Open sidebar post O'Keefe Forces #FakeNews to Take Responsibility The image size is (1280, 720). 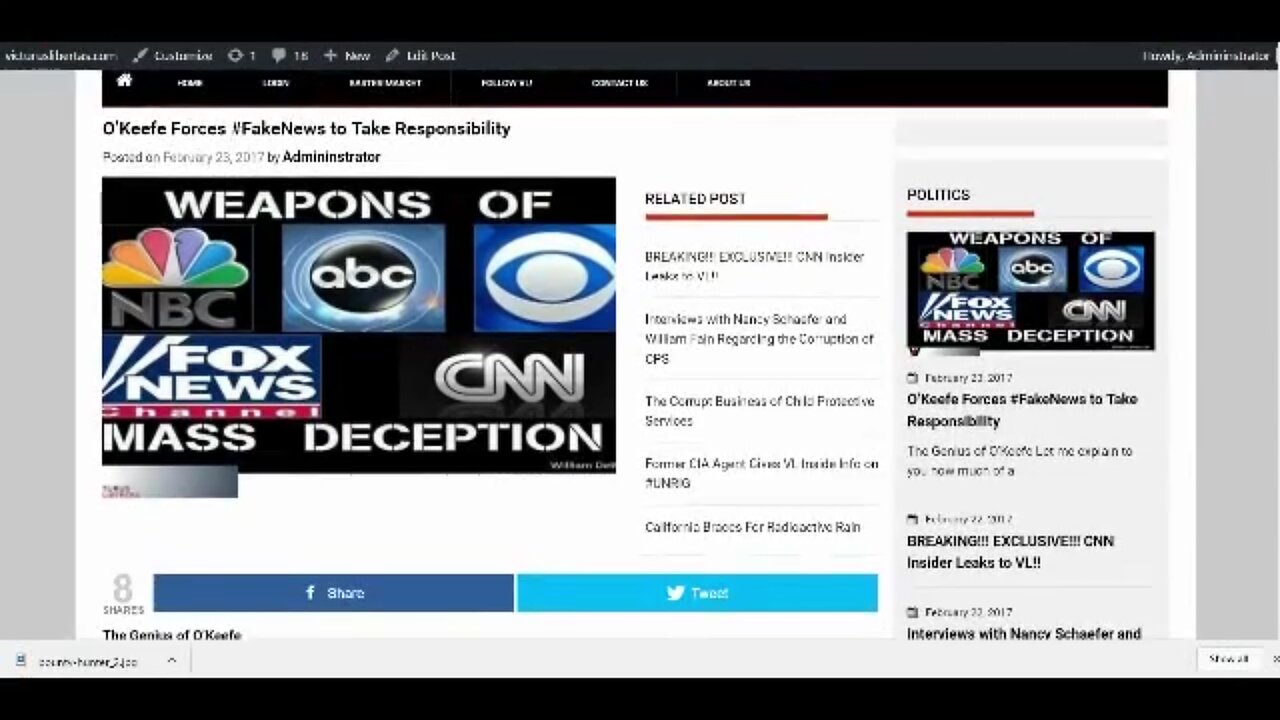tap(1022, 410)
